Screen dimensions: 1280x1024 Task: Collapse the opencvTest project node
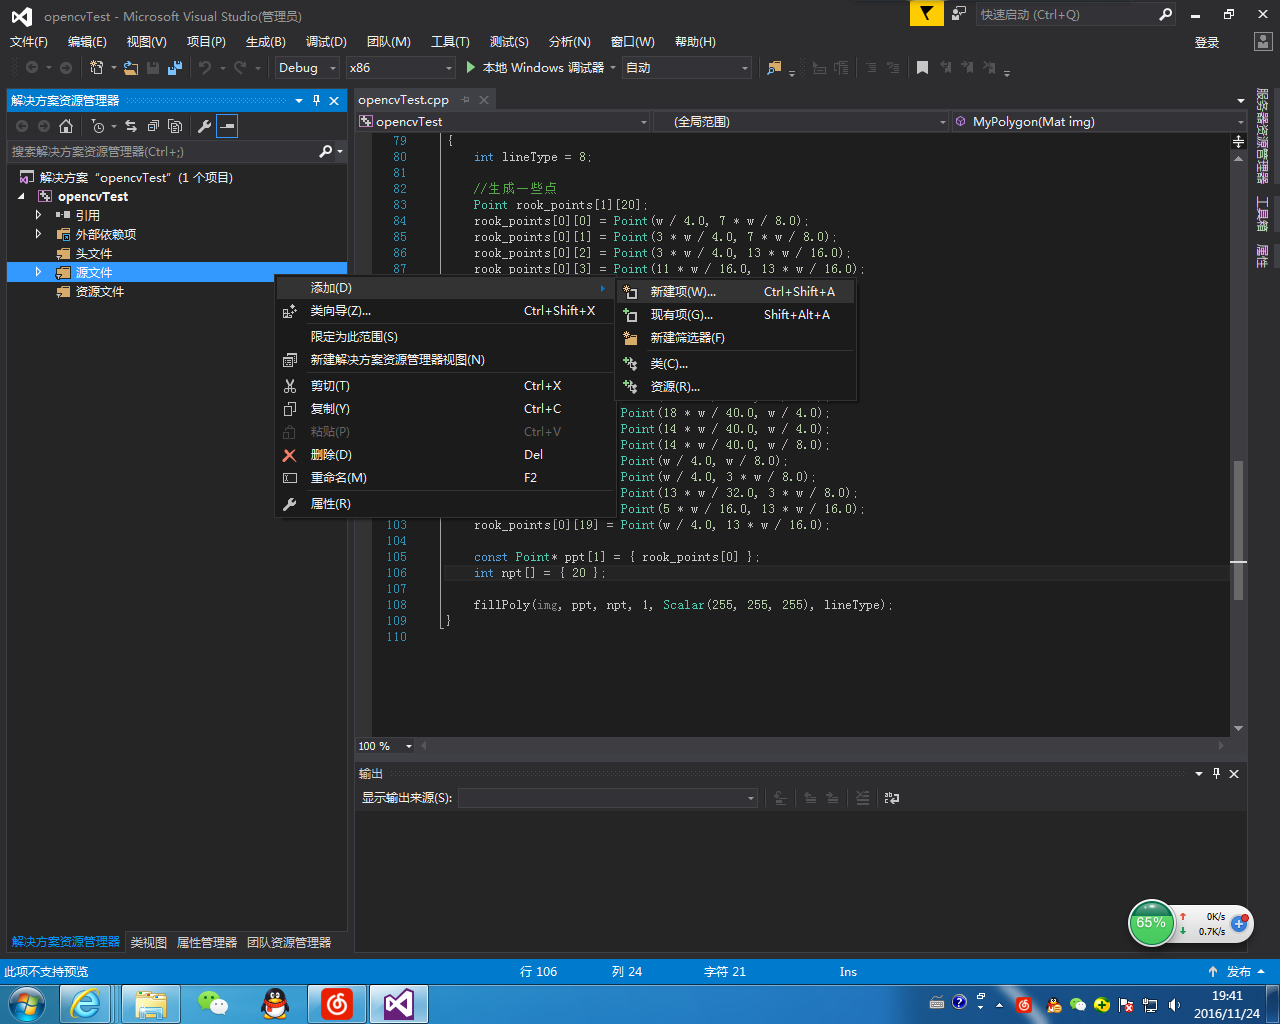(x=21, y=196)
